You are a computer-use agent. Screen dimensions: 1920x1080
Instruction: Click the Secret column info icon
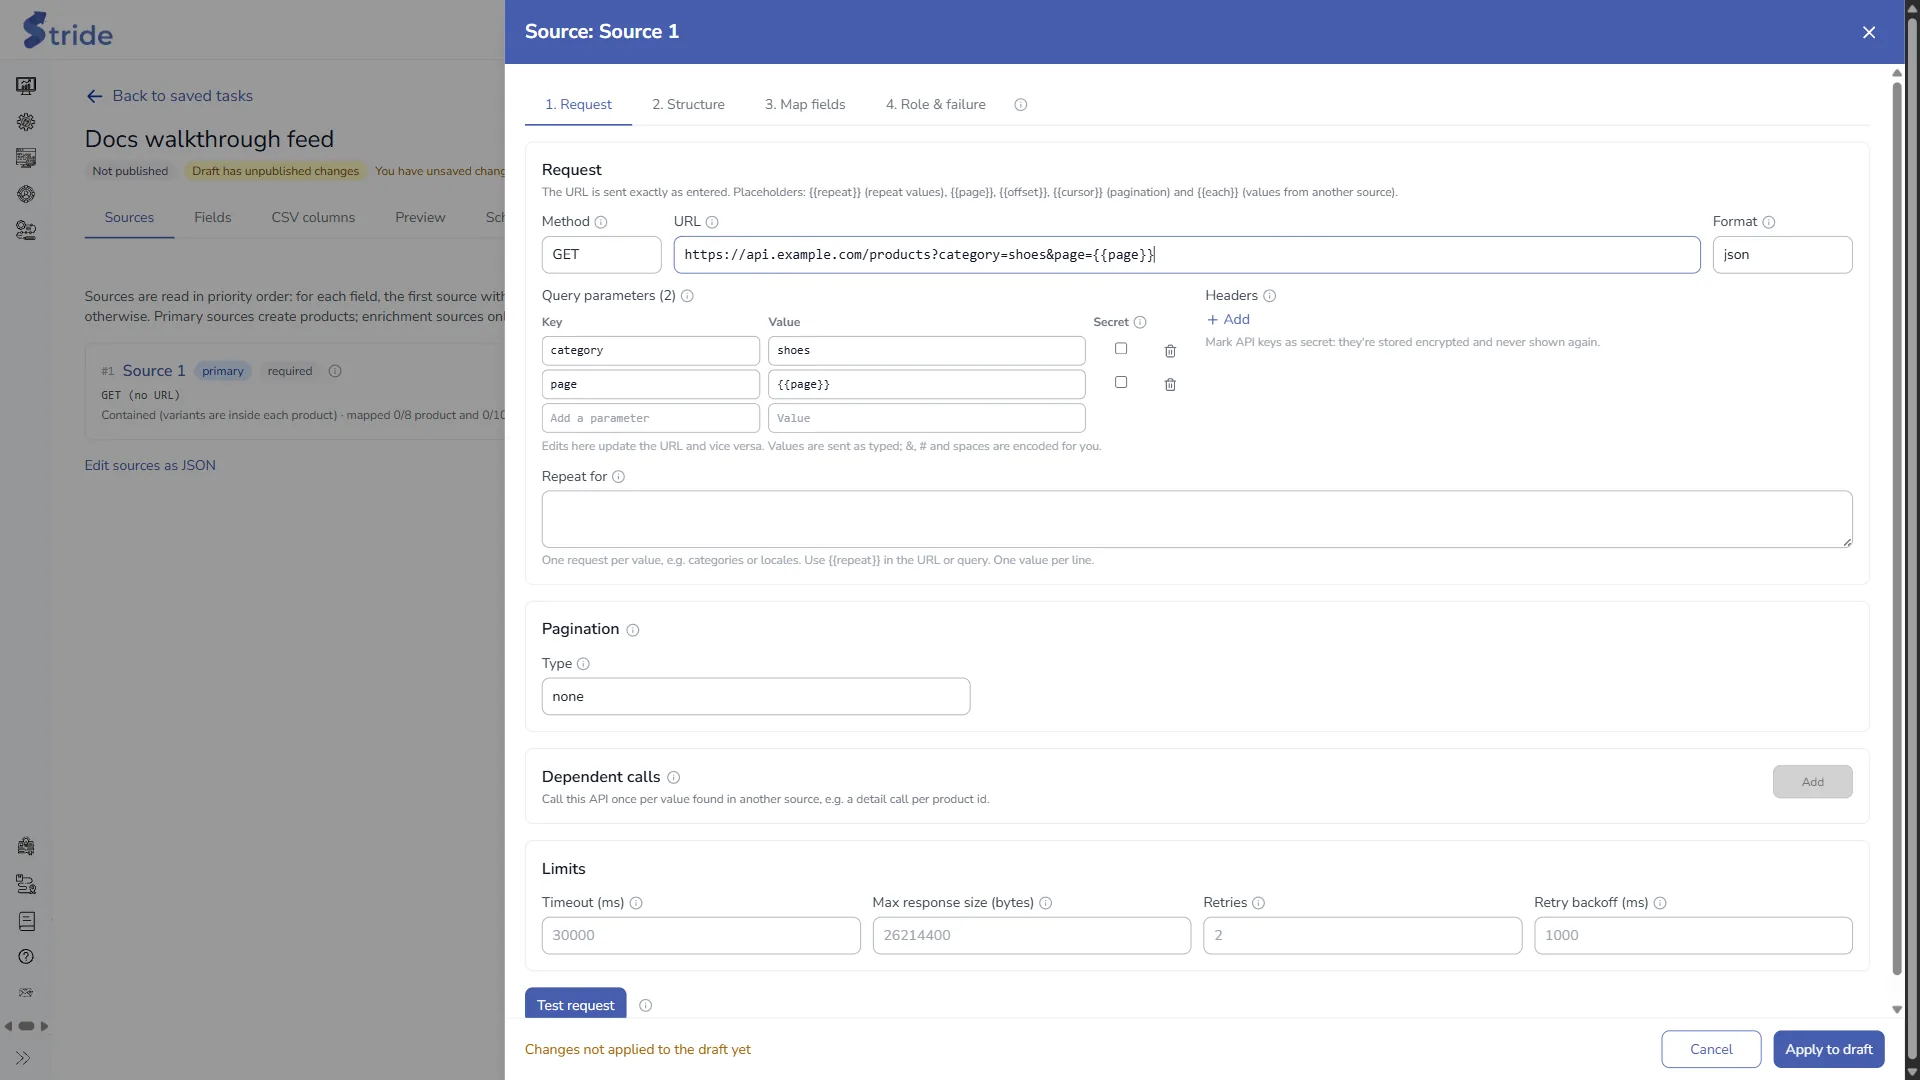[1140, 322]
